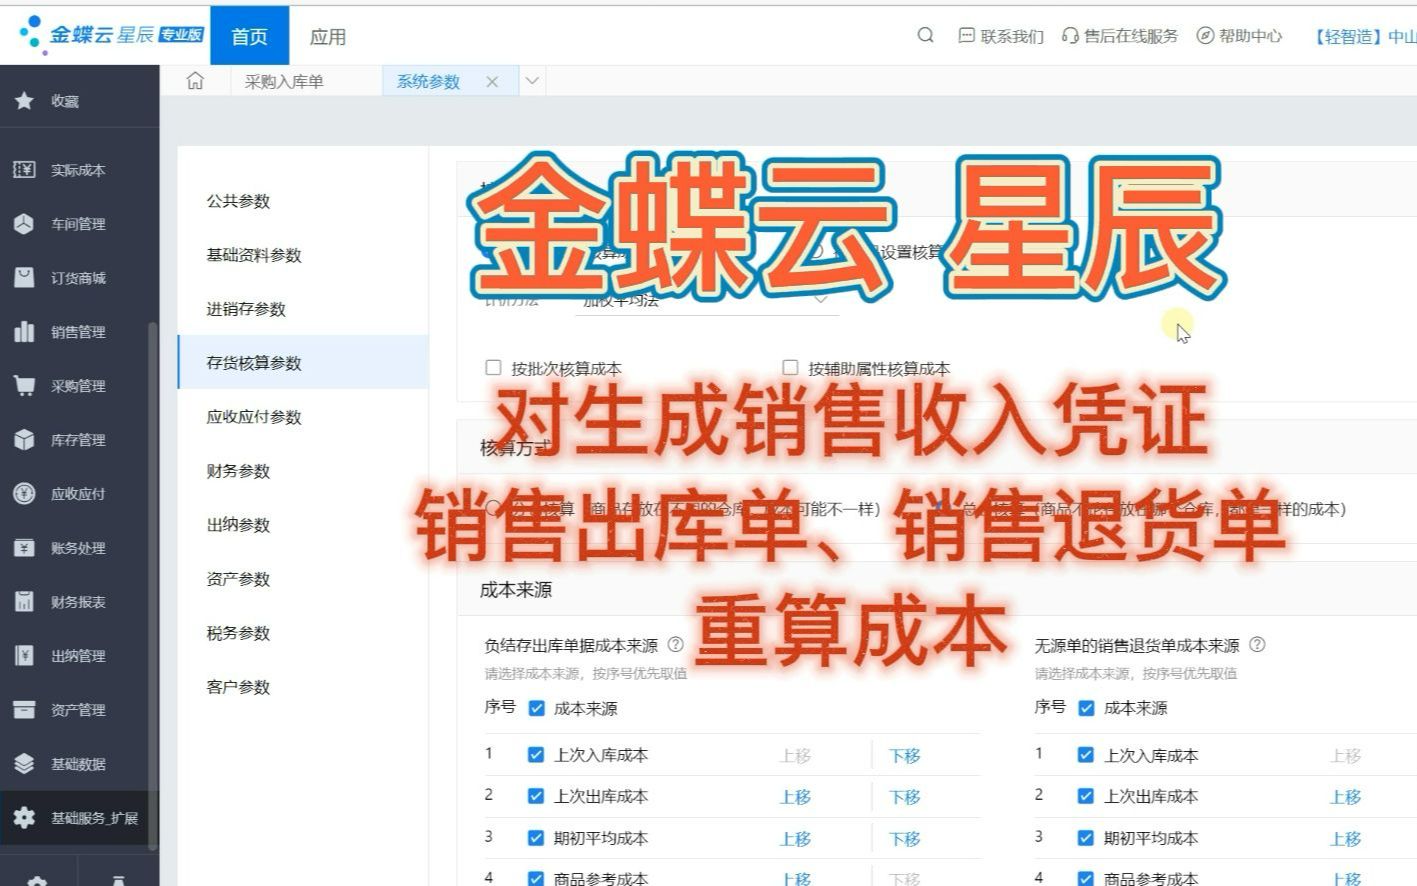Image resolution: width=1417 pixels, height=886 pixels.
Task: Click the 联系我们 chat icon
Action: tap(966, 36)
